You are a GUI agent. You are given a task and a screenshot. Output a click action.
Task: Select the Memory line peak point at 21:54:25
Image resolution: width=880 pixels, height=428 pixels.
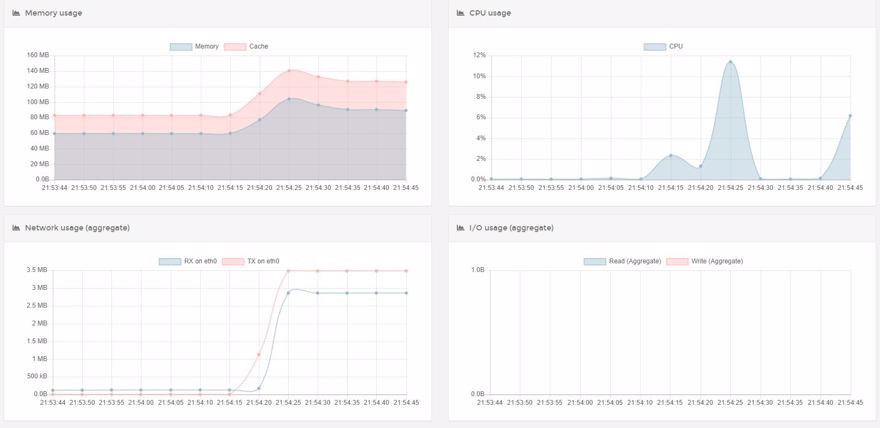(289, 99)
